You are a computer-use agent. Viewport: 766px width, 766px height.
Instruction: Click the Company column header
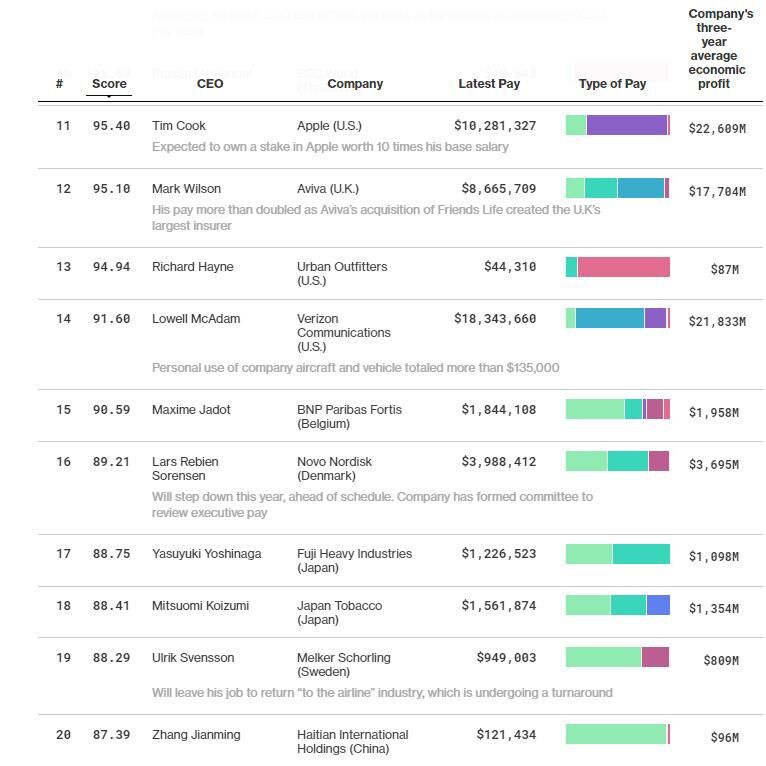point(355,84)
